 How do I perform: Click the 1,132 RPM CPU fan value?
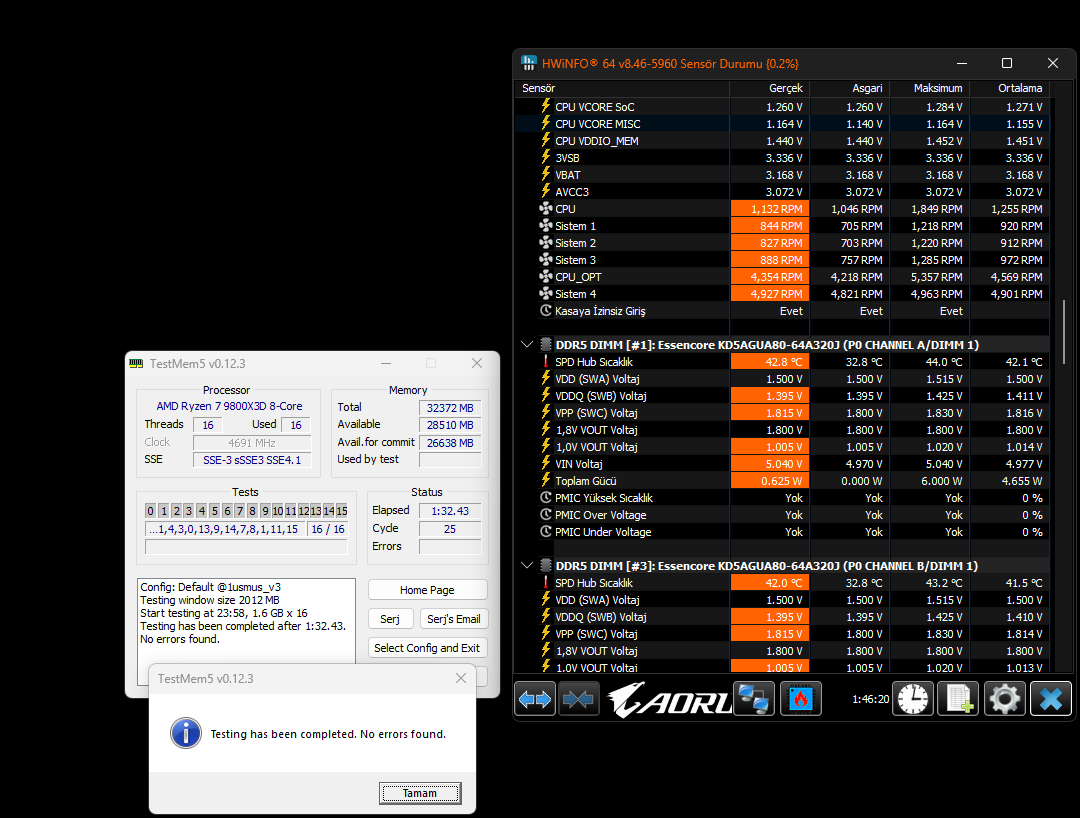(x=770, y=209)
